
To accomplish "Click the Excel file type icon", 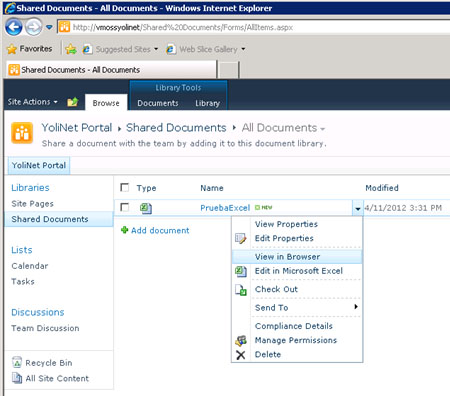I will (146, 208).
